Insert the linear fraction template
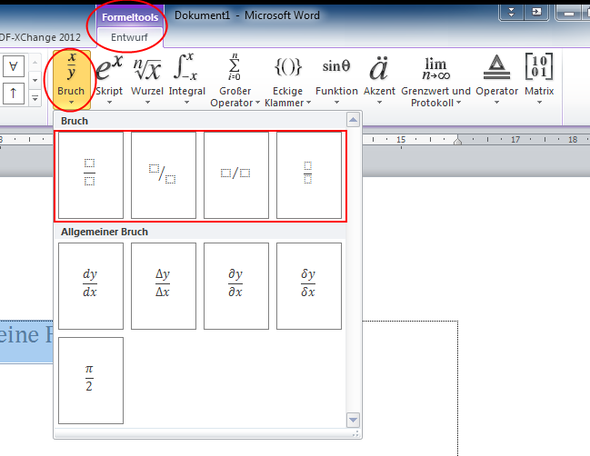 (236, 175)
